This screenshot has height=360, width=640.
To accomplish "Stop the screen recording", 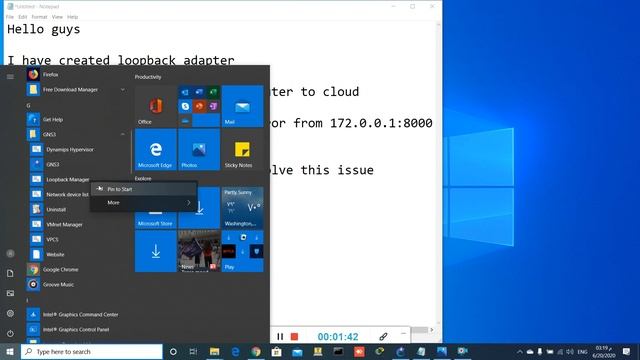I will coord(294,337).
